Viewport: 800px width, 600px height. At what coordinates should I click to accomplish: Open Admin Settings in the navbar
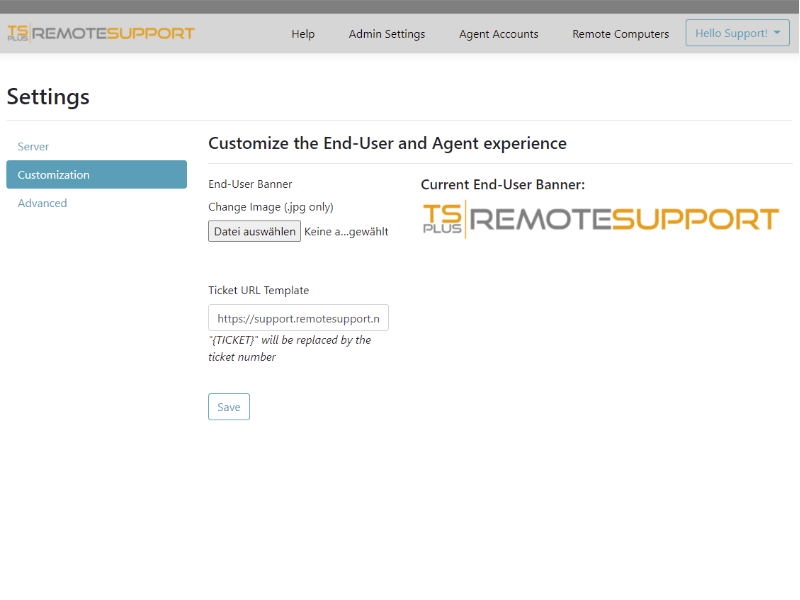pyautogui.click(x=387, y=34)
